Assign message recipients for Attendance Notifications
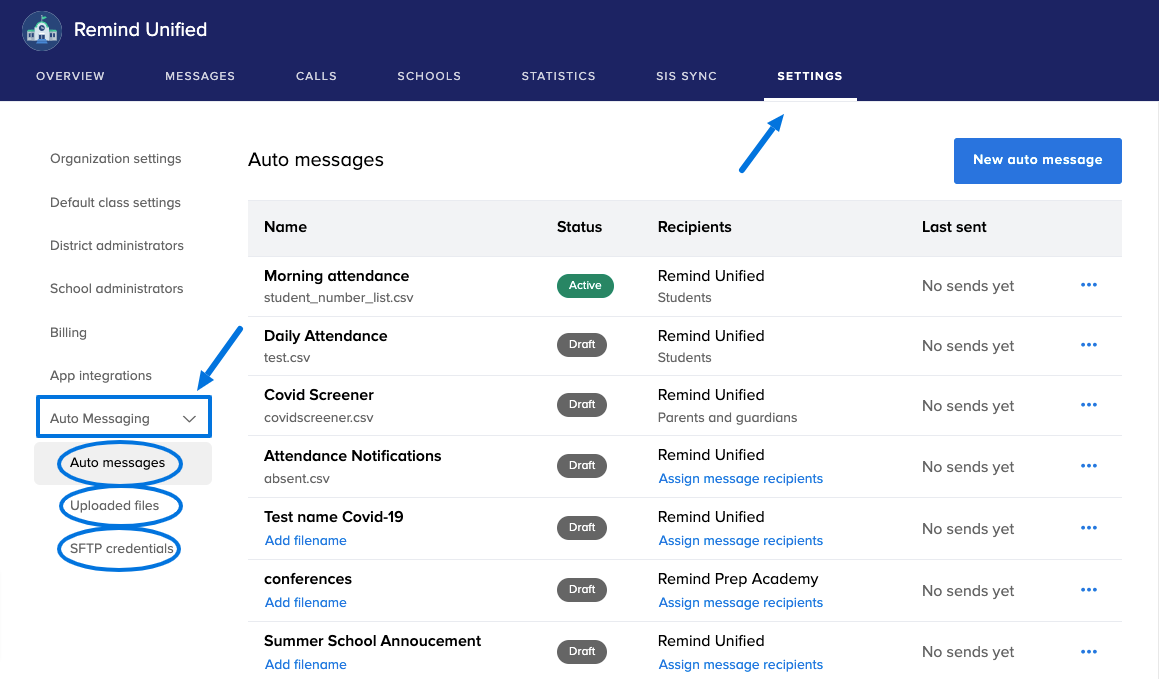This screenshot has height=679, width=1159. pyautogui.click(x=740, y=479)
